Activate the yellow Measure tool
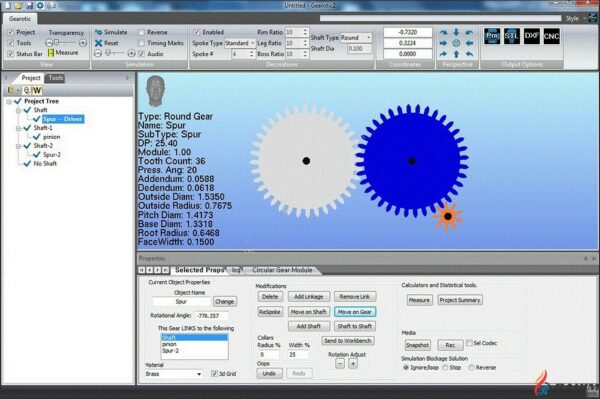 coord(63,52)
